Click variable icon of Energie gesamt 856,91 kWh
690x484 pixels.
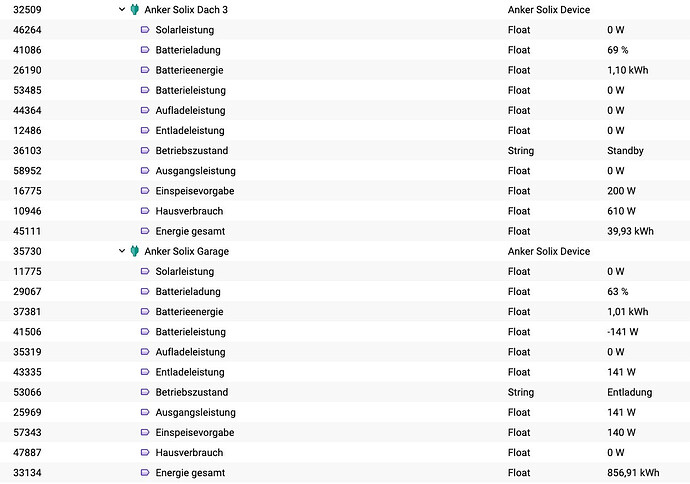[x=145, y=473]
